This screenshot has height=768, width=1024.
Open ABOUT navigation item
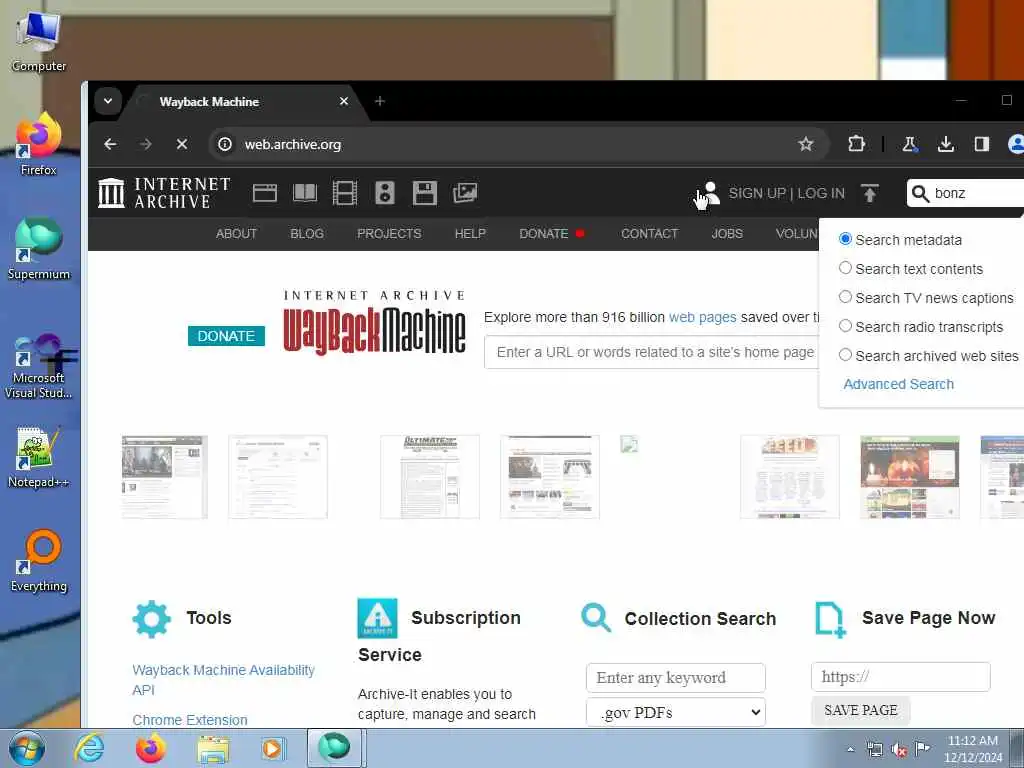tap(236, 233)
